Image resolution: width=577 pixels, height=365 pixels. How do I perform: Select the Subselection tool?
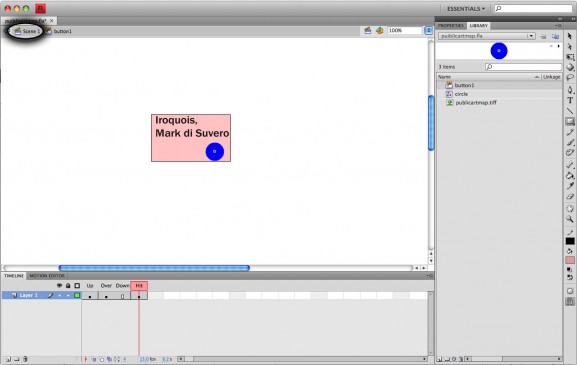[x=570, y=47]
